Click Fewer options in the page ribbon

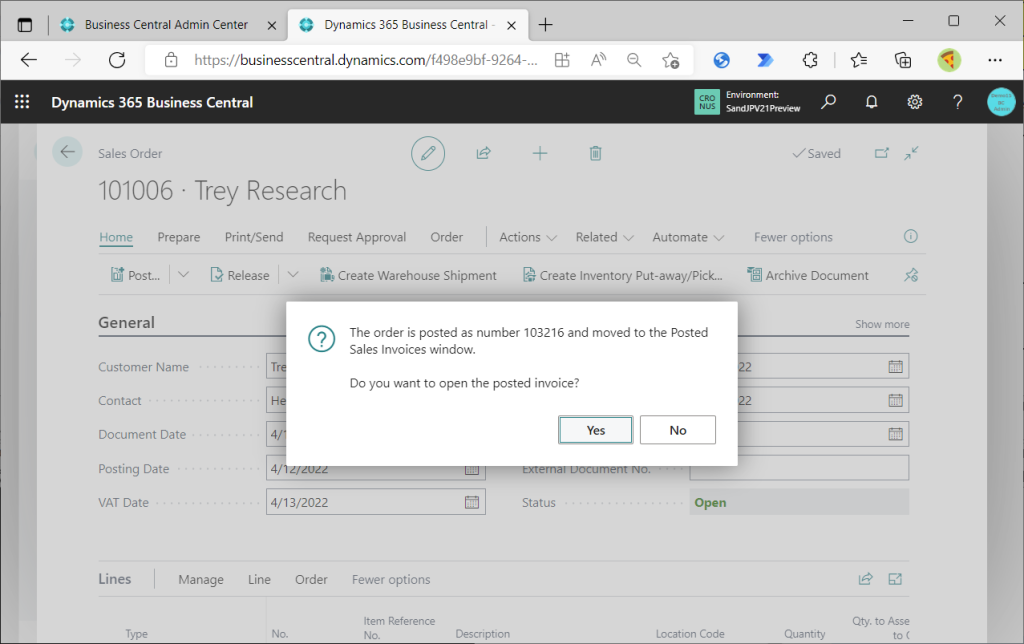(793, 237)
